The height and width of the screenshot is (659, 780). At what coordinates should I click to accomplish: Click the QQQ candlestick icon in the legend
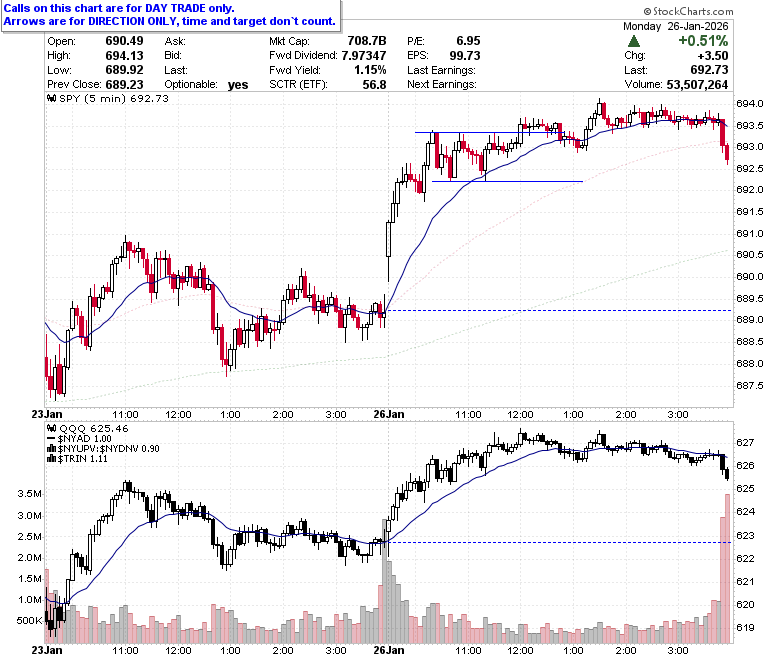[51, 428]
